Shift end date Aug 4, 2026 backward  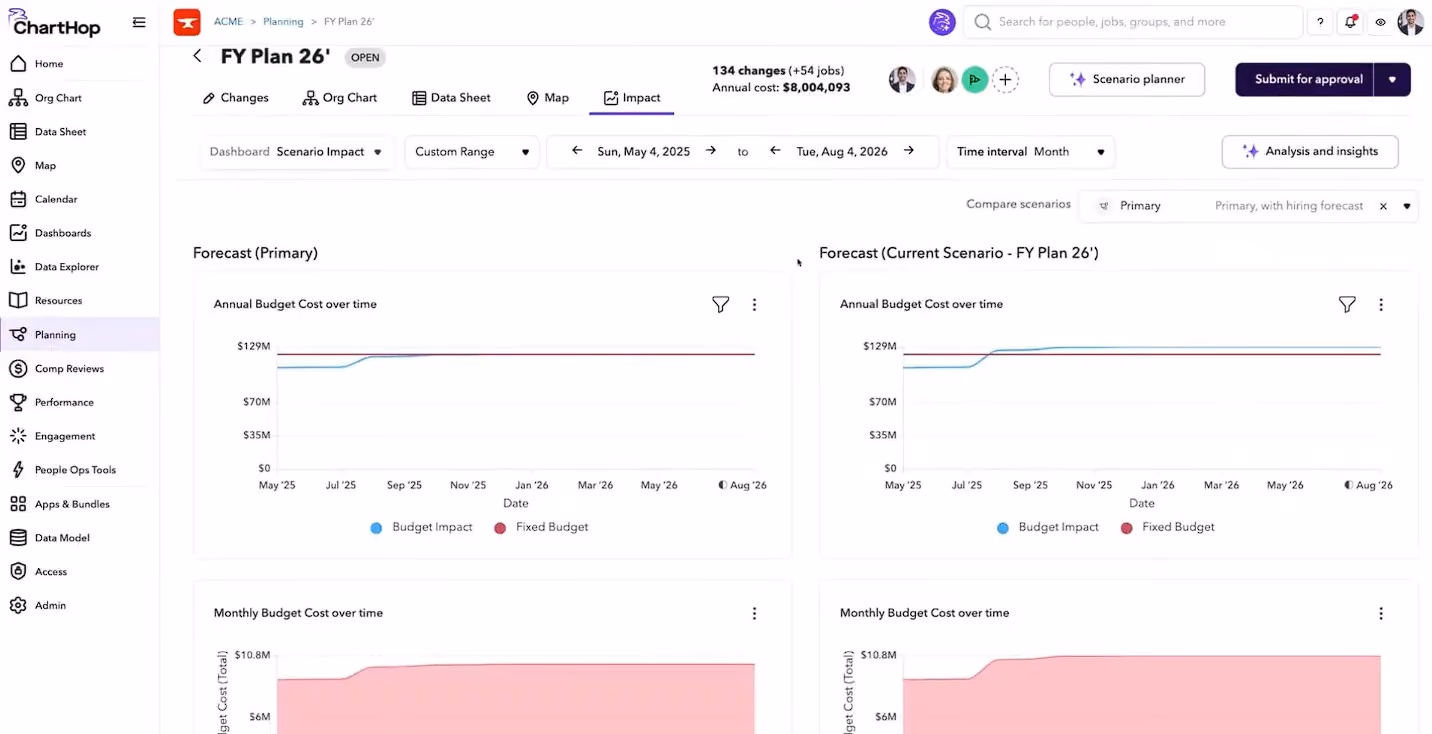(775, 151)
